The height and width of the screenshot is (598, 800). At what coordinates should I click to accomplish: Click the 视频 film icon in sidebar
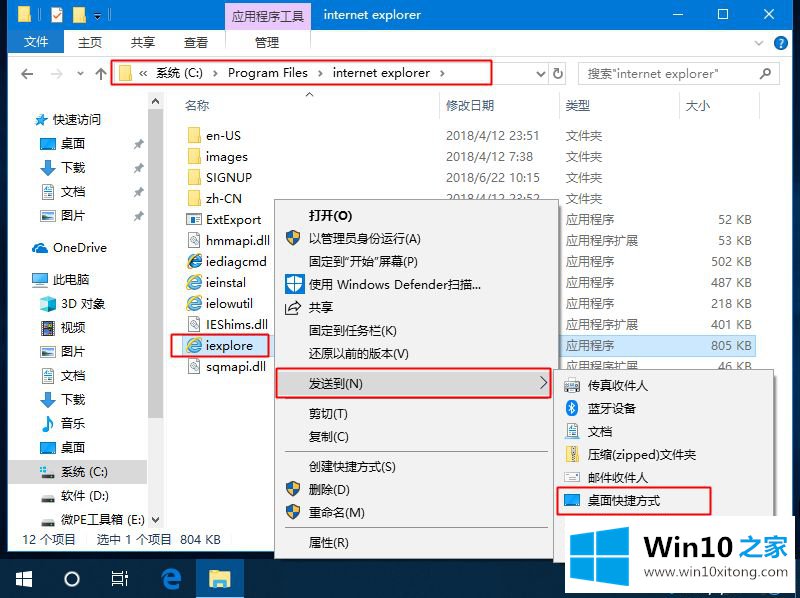pos(48,328)
